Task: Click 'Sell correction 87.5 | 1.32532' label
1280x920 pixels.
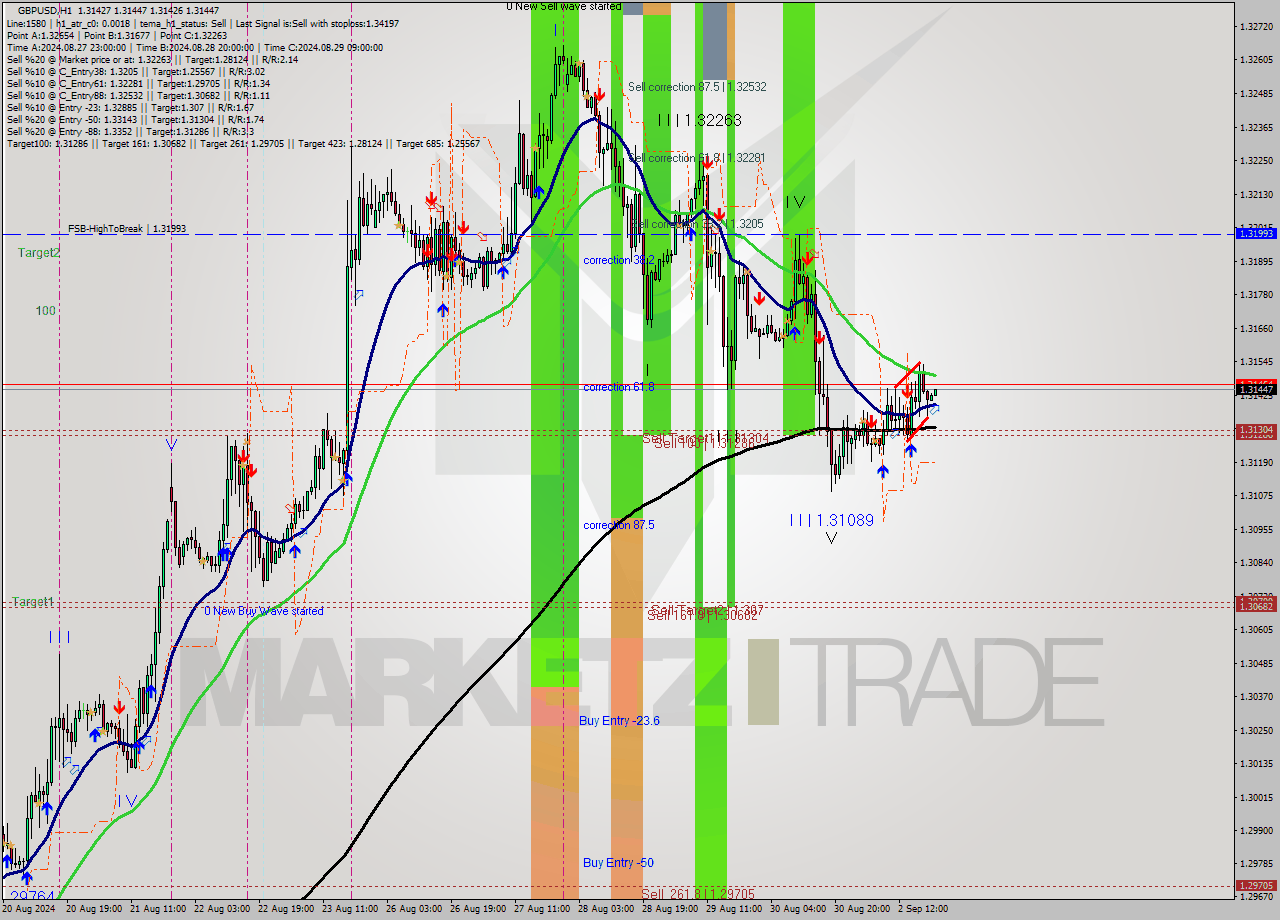Action: [697, 87]
